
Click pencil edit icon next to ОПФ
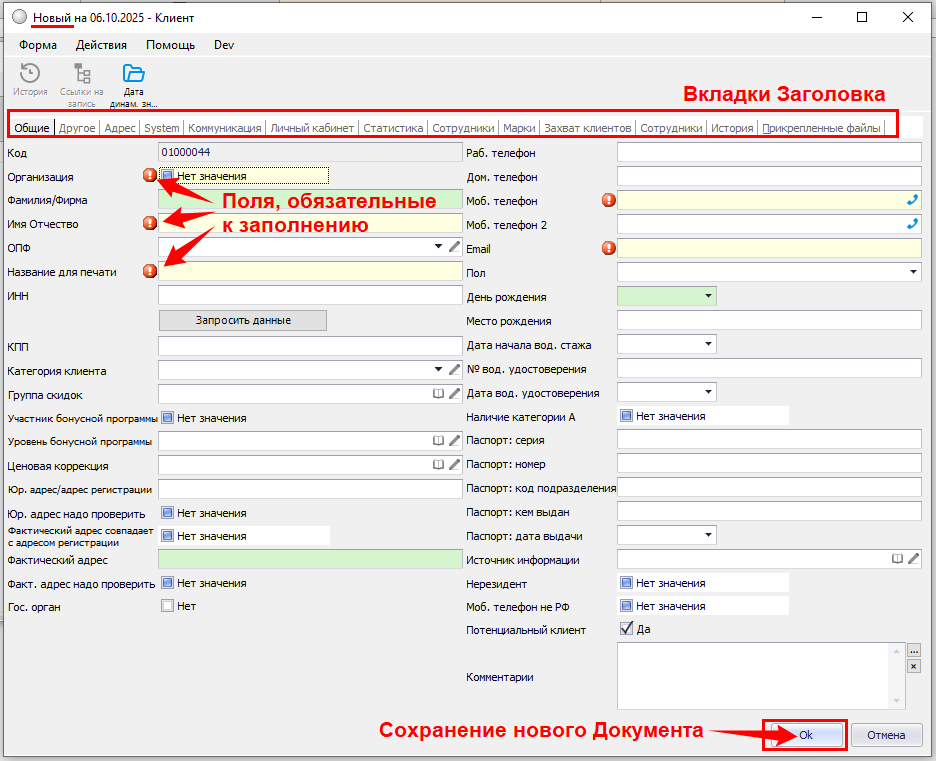tap(454, 246)
